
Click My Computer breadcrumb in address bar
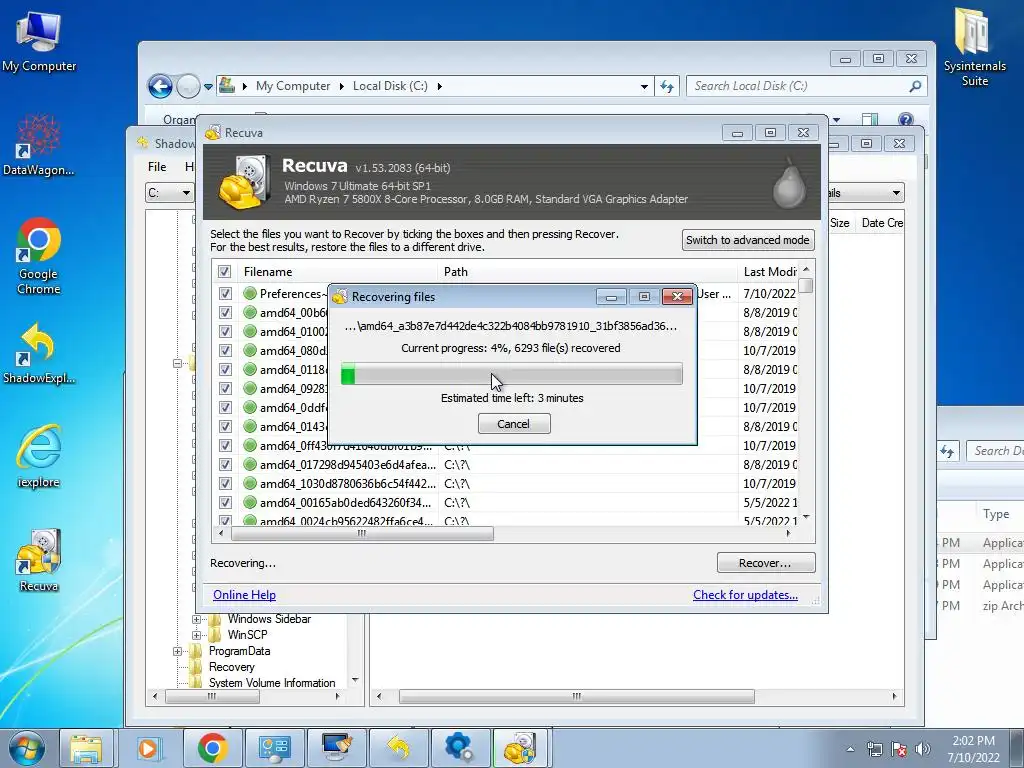[293, 86]
